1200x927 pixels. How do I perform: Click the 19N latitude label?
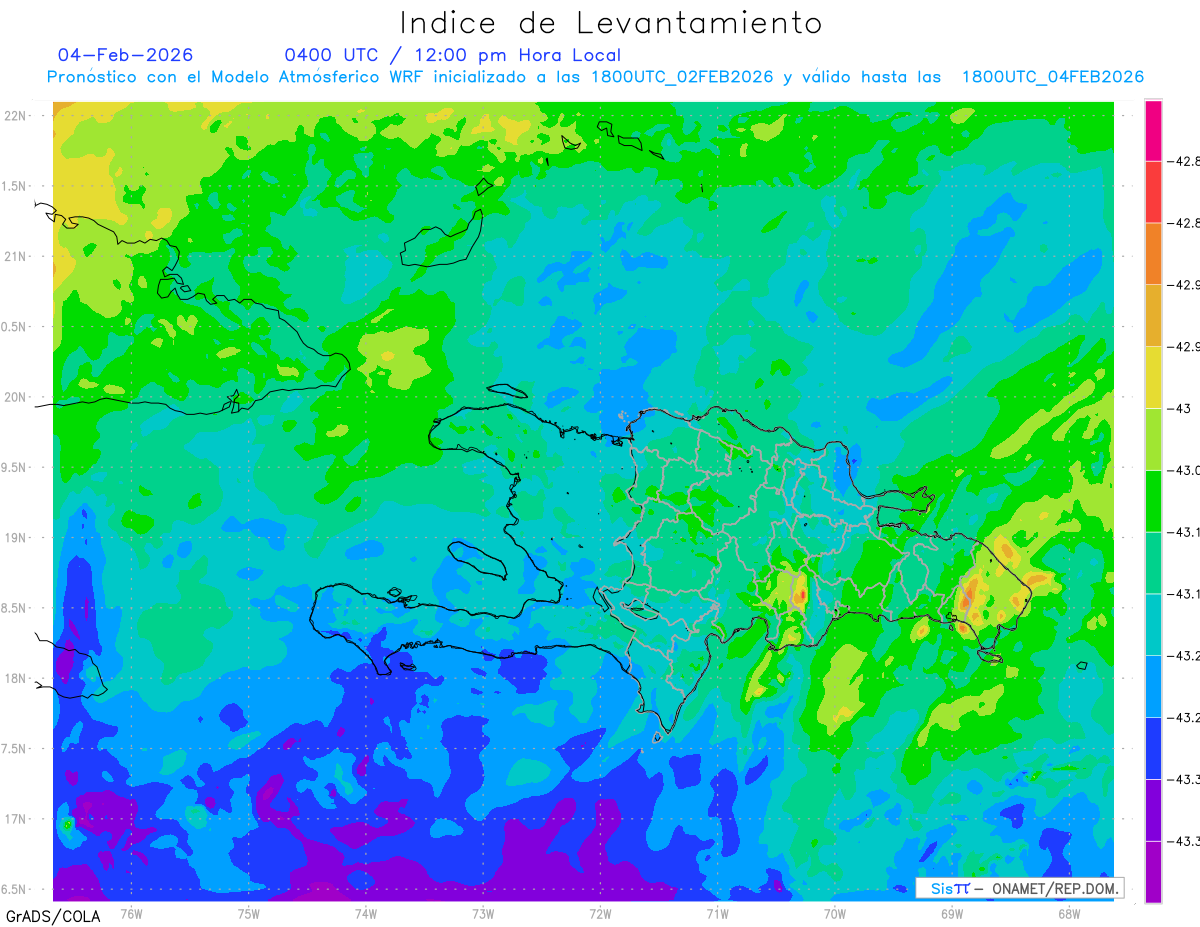[16, 538]
